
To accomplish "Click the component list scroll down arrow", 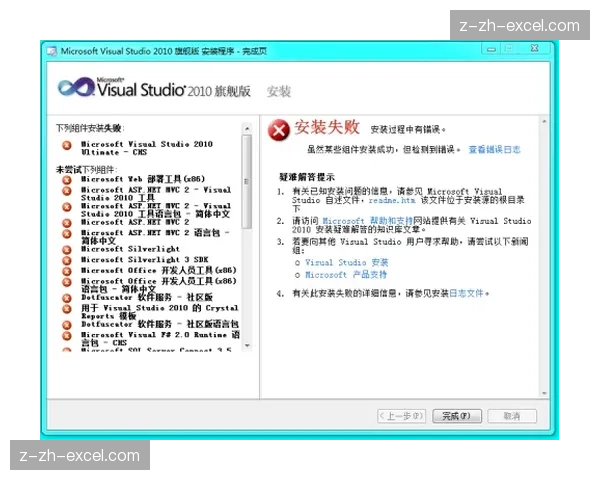I will (247, 346).
